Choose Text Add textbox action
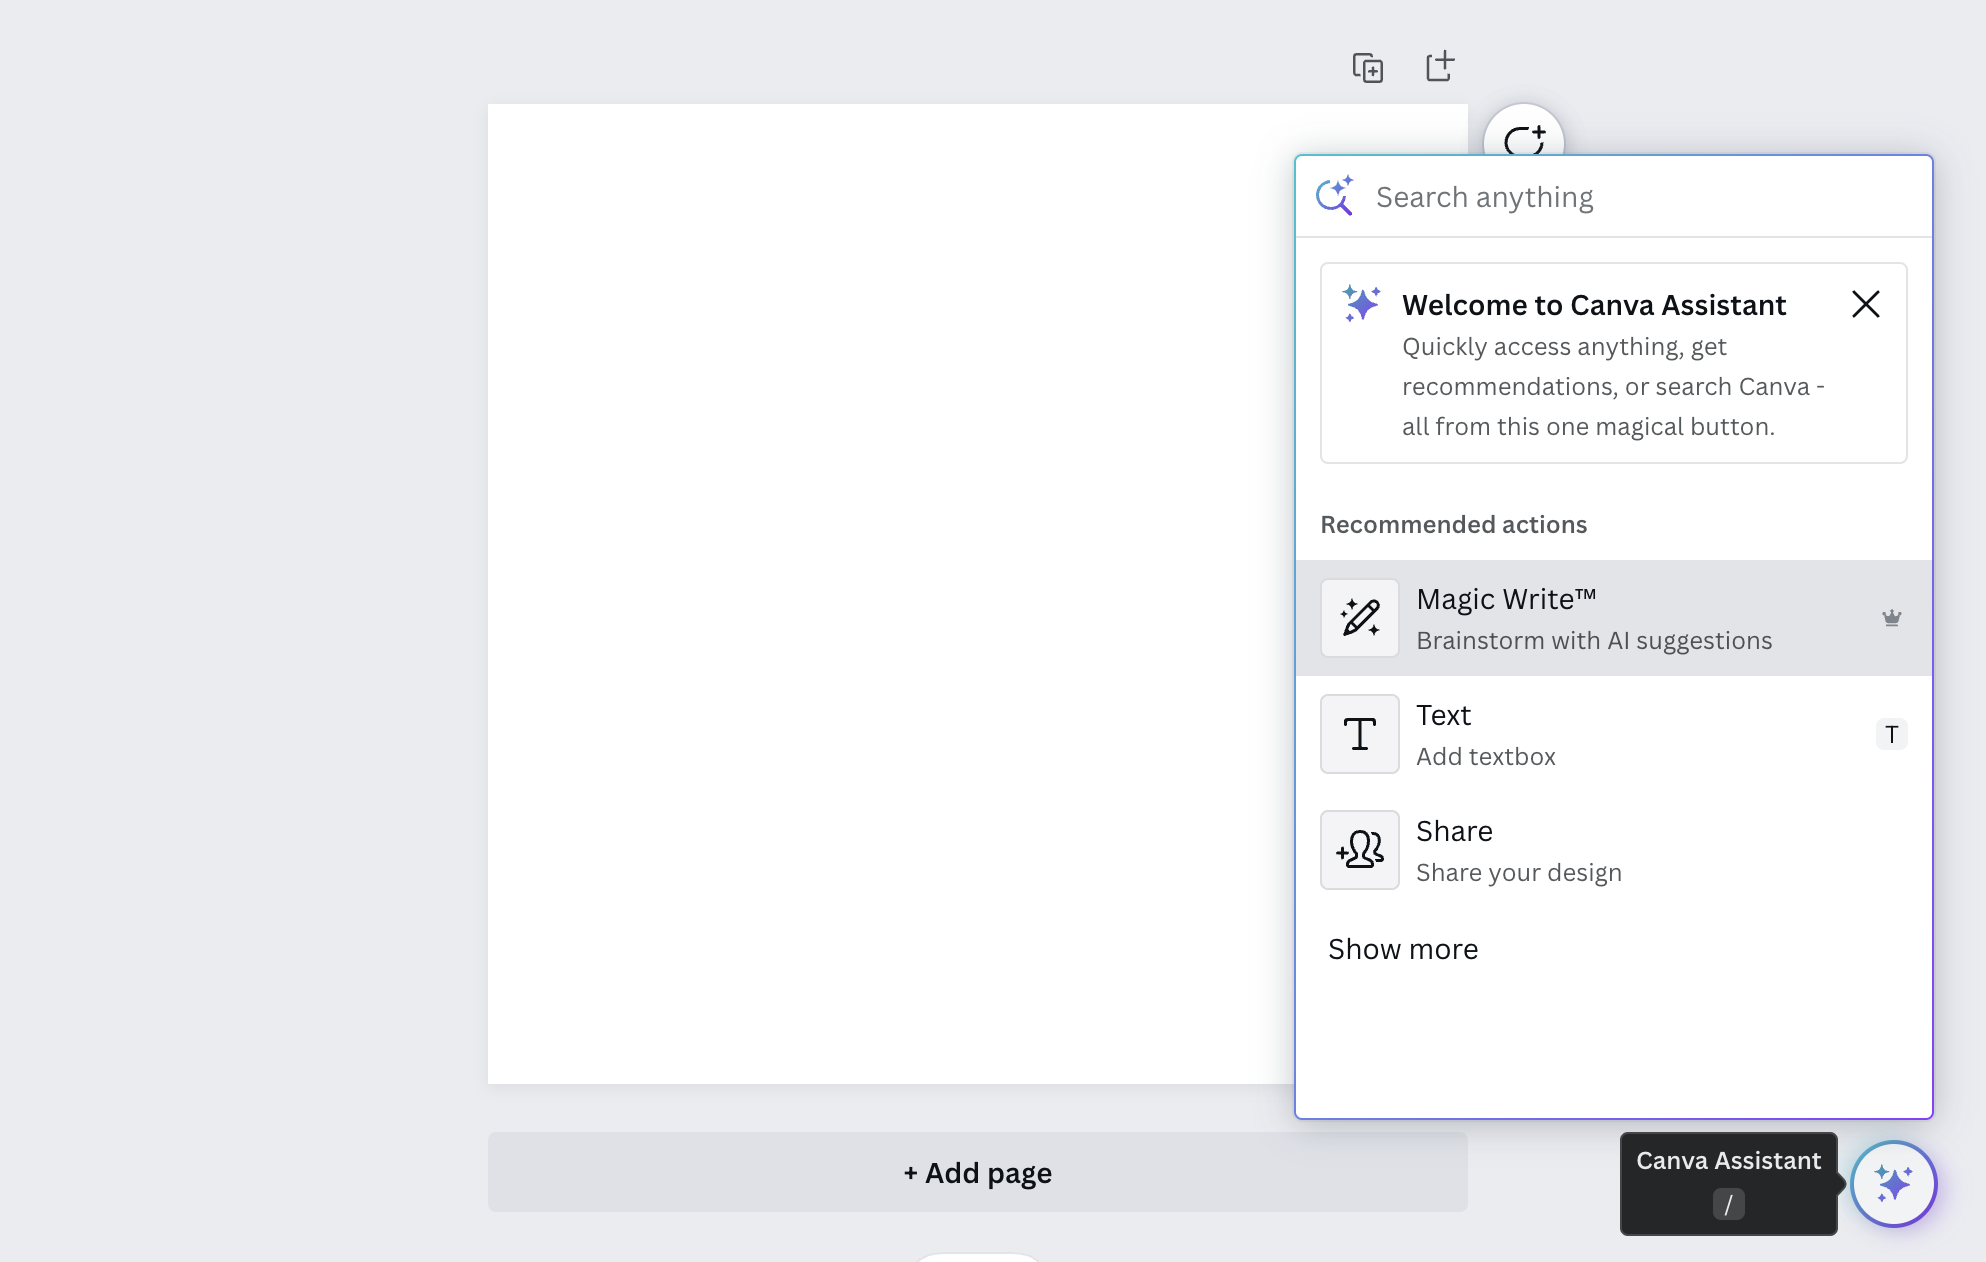Image resolution: width=1986 pixels, height=1262 pixels. [x=1613, y=734]
